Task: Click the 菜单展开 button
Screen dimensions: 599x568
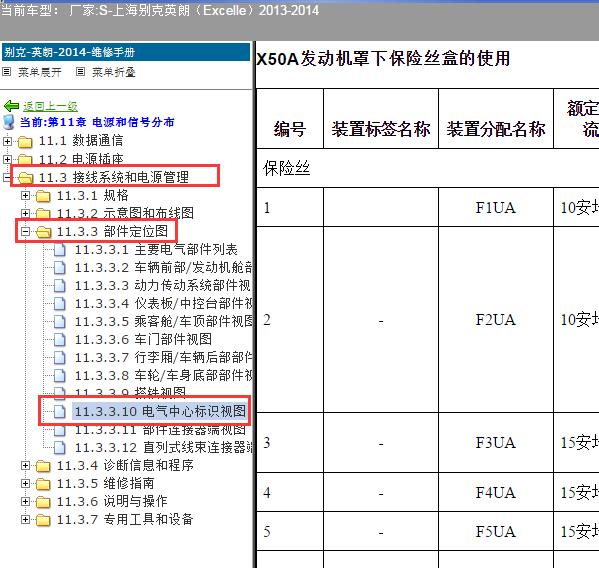Action: pos(40,72)
